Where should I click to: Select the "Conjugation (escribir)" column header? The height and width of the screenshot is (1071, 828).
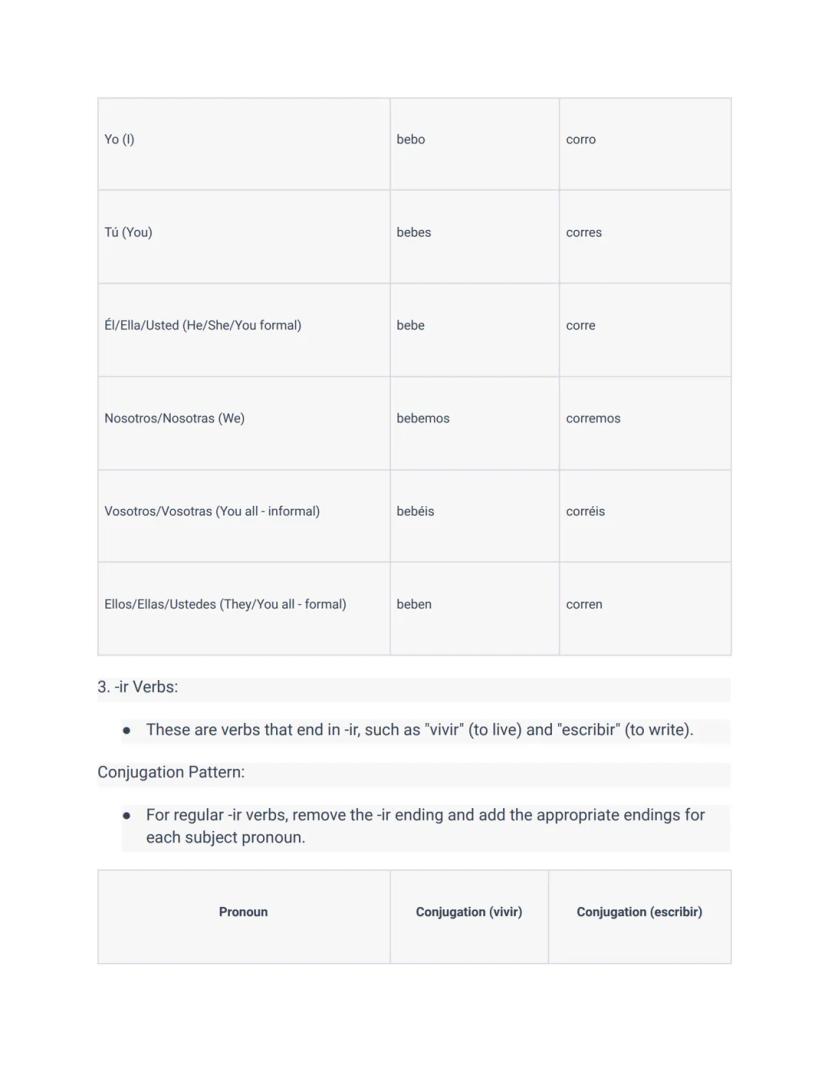click(639, 912)
